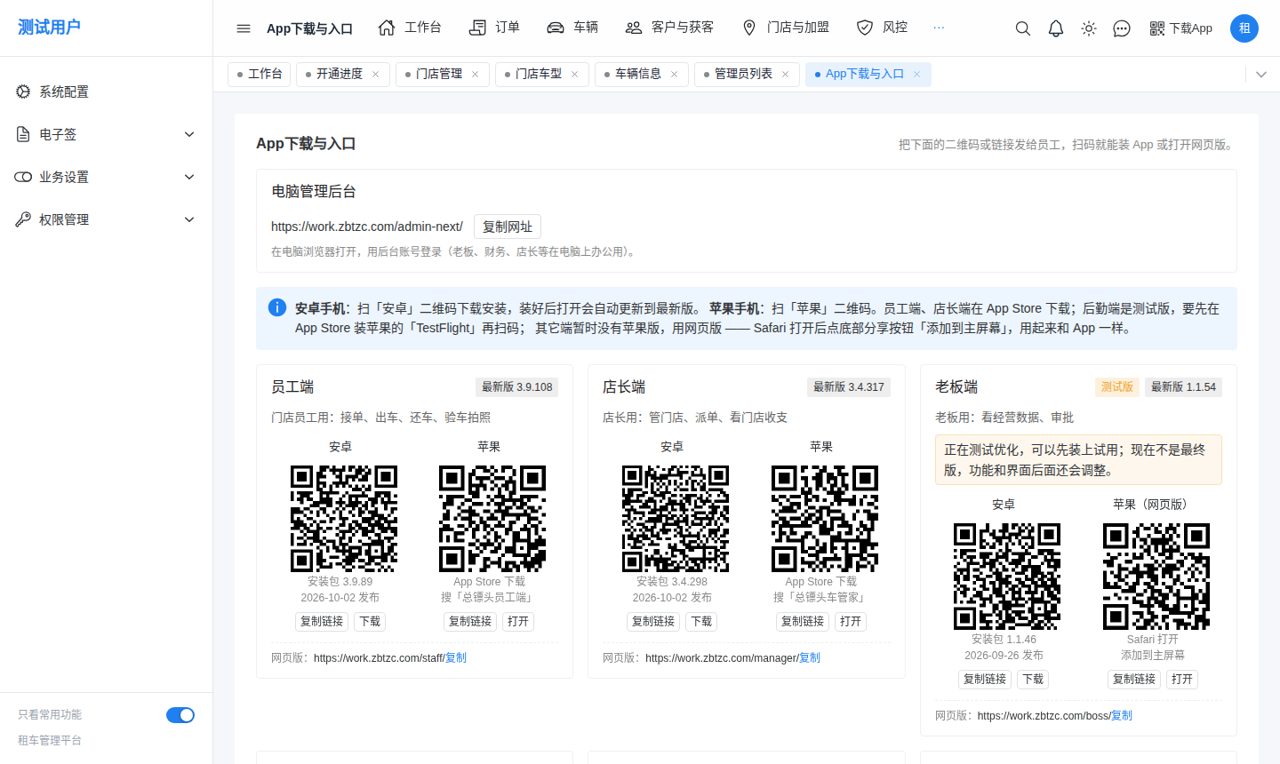Viewport: 1280px width, 764px height.
Task: Click the 下载App QR grid icon
Action: click(1157, 28)
